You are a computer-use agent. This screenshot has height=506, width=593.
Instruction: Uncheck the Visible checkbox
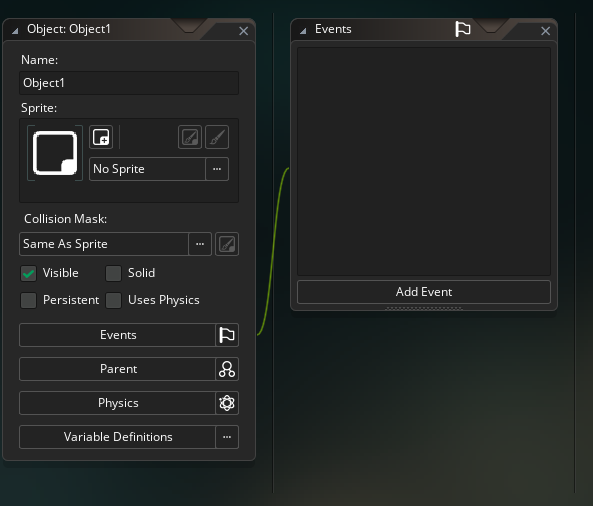click(28, 273)
